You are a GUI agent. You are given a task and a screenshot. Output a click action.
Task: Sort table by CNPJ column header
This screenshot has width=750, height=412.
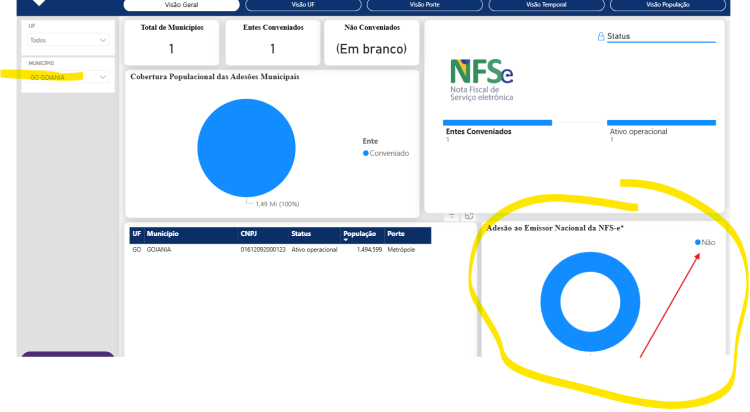(249, 234)
